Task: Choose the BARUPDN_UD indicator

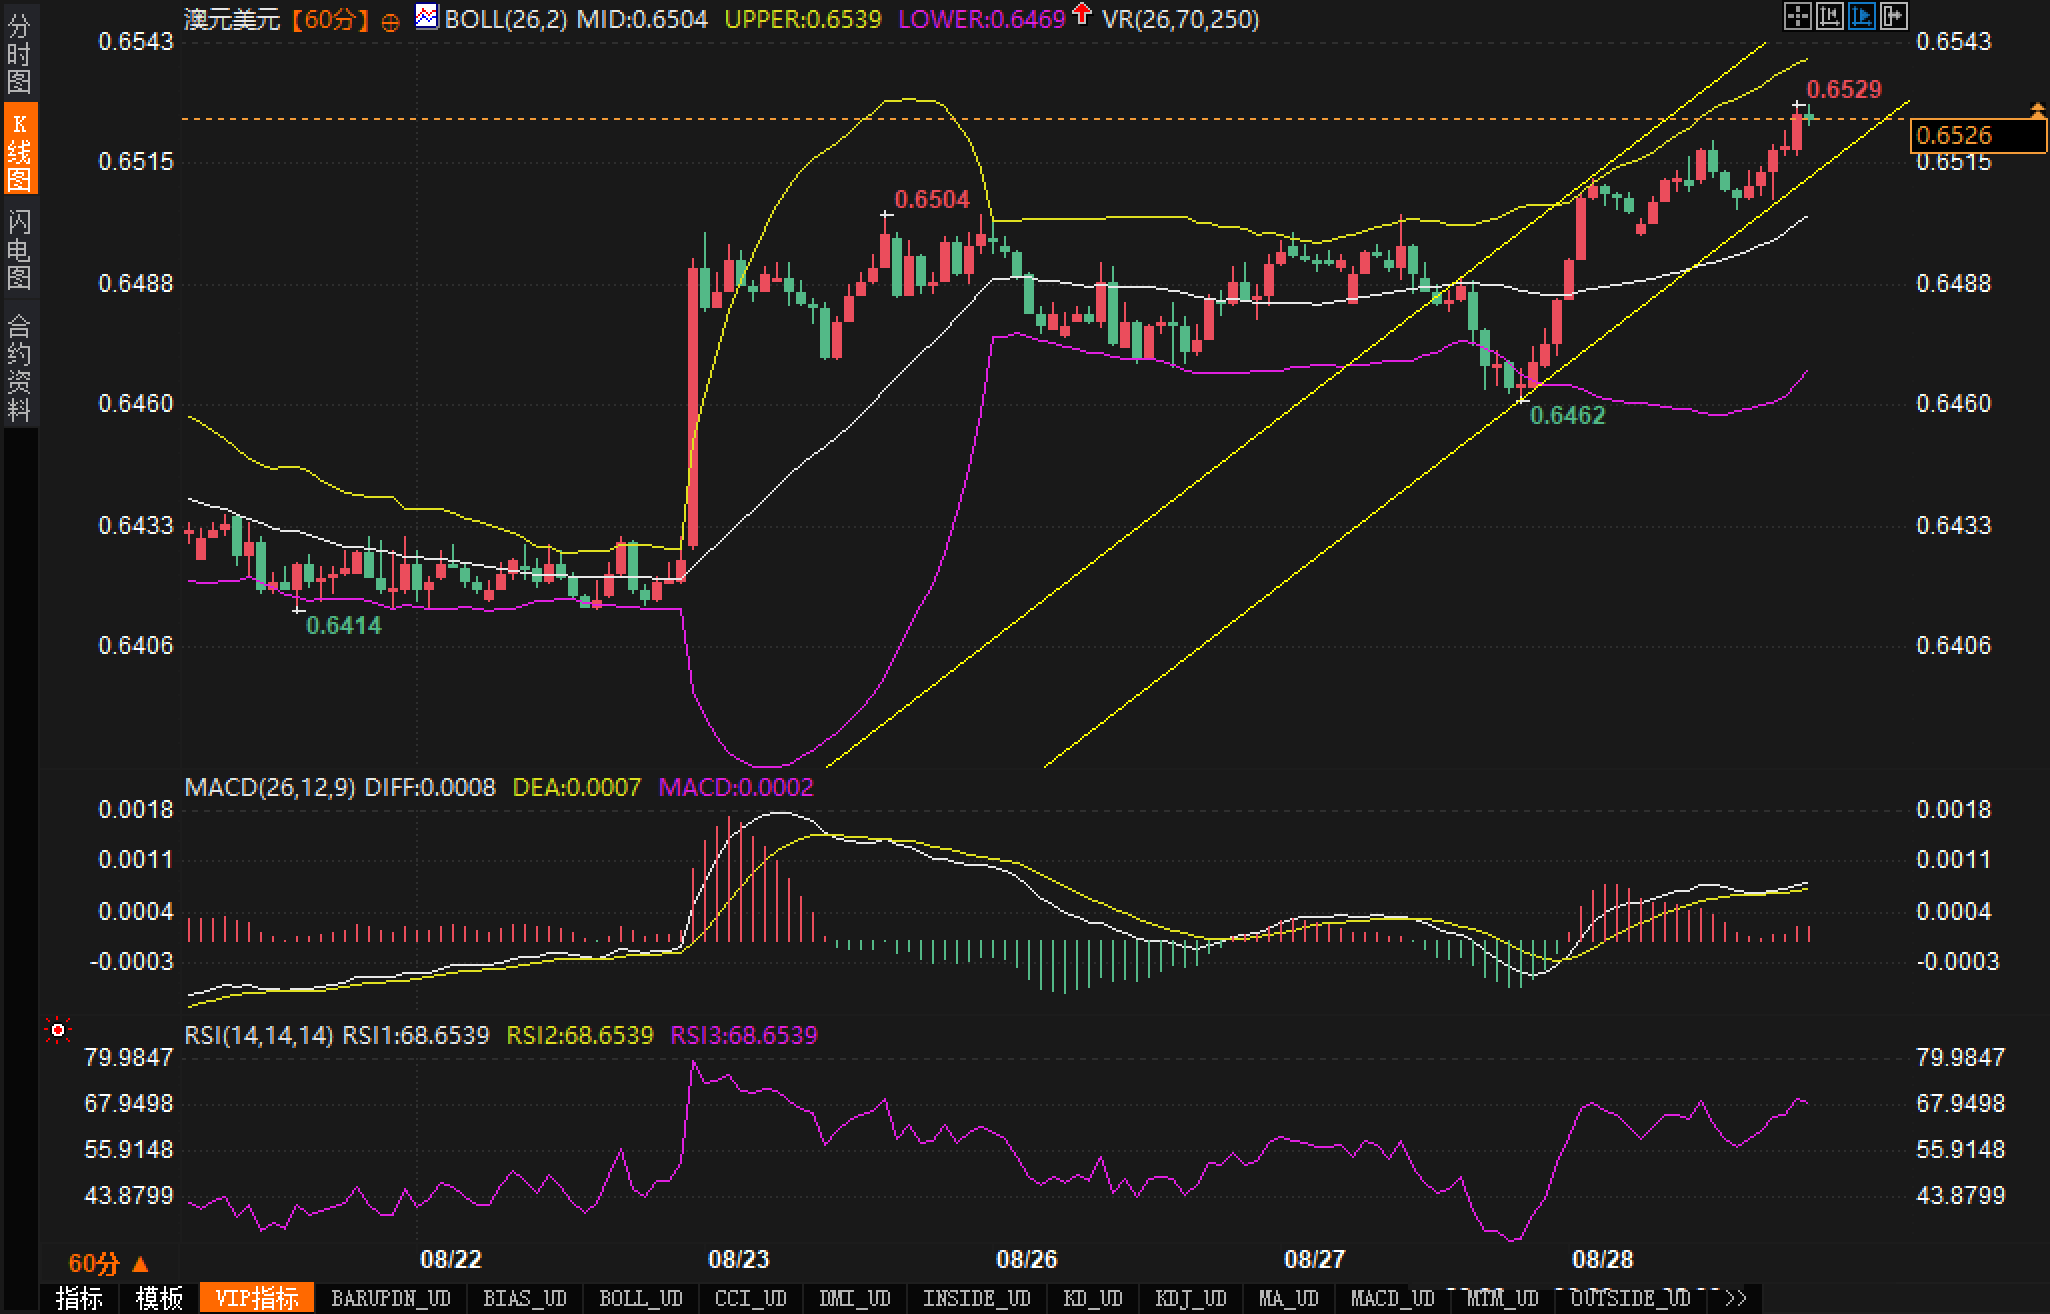Action: (391, 1298)
